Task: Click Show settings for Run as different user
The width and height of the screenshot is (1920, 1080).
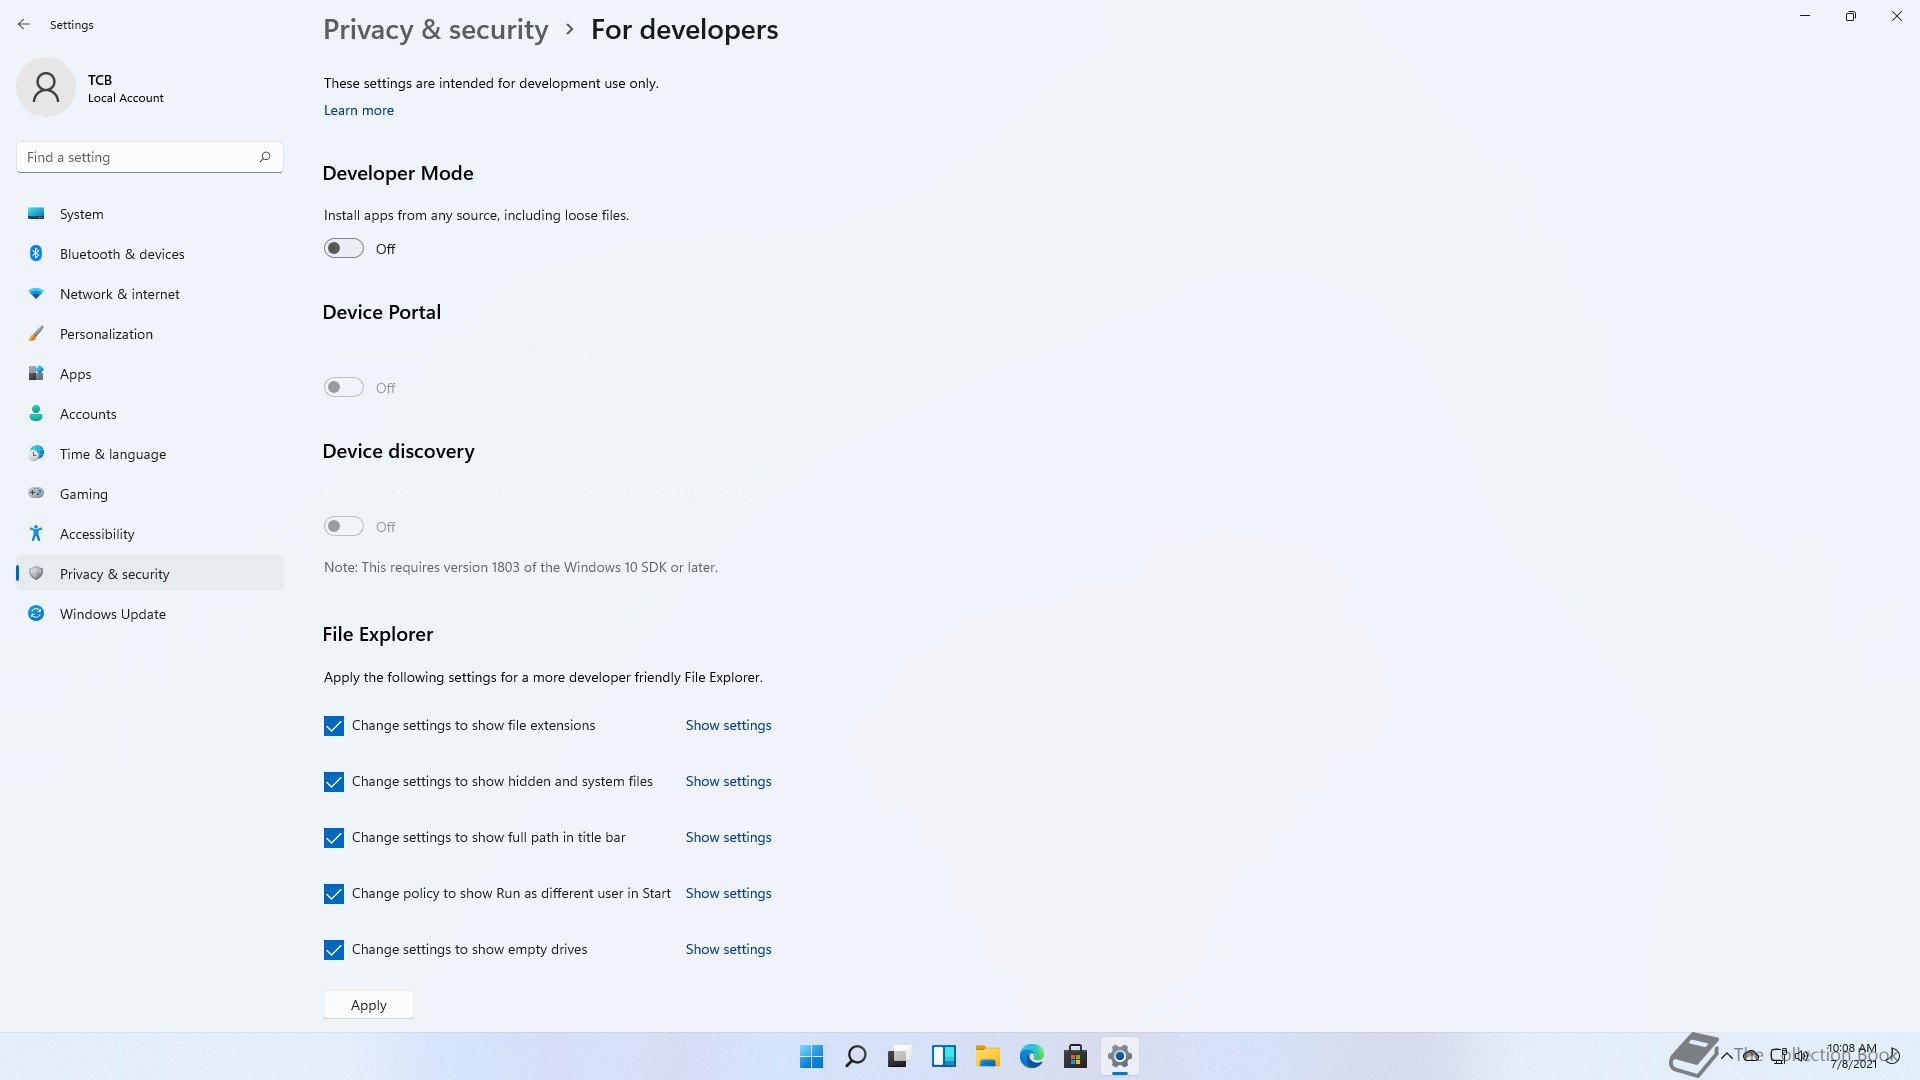Action: [x=728, y=894]
